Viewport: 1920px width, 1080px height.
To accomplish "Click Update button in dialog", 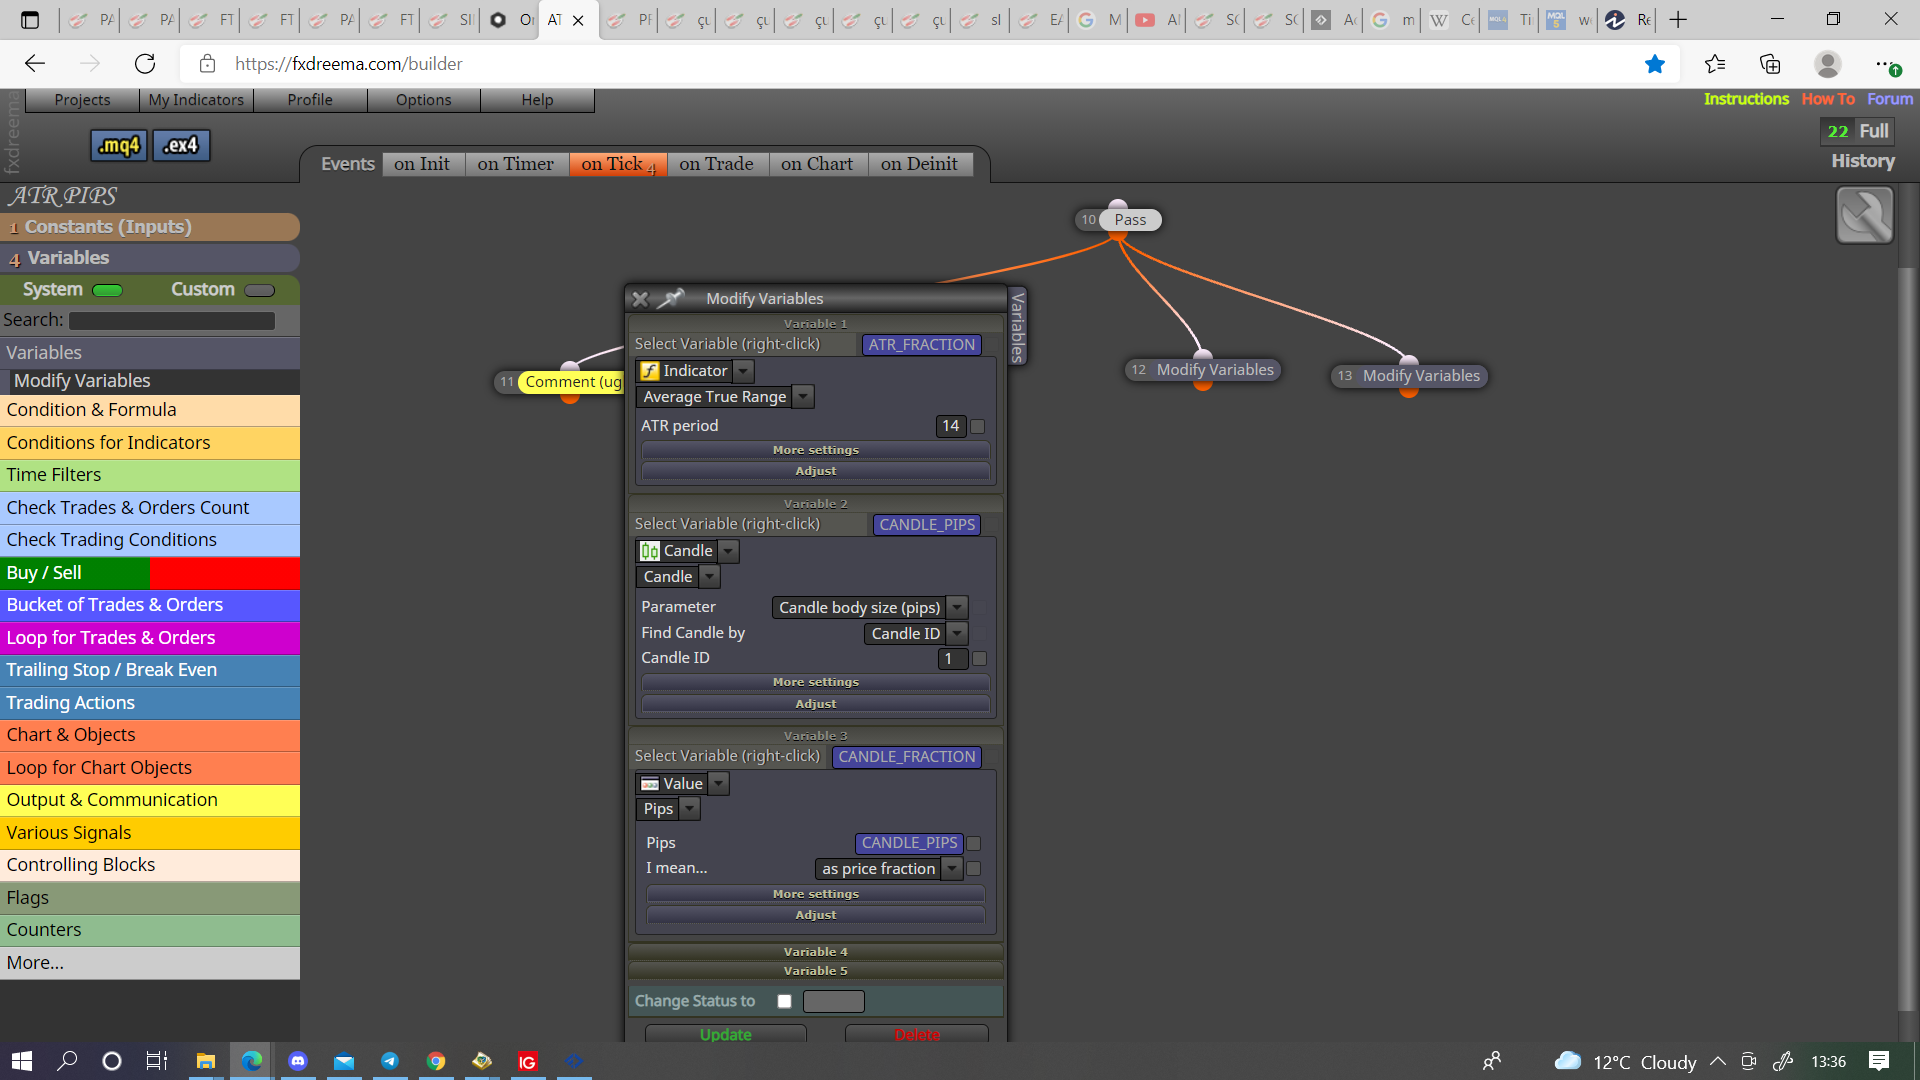I will [726, 1034].
